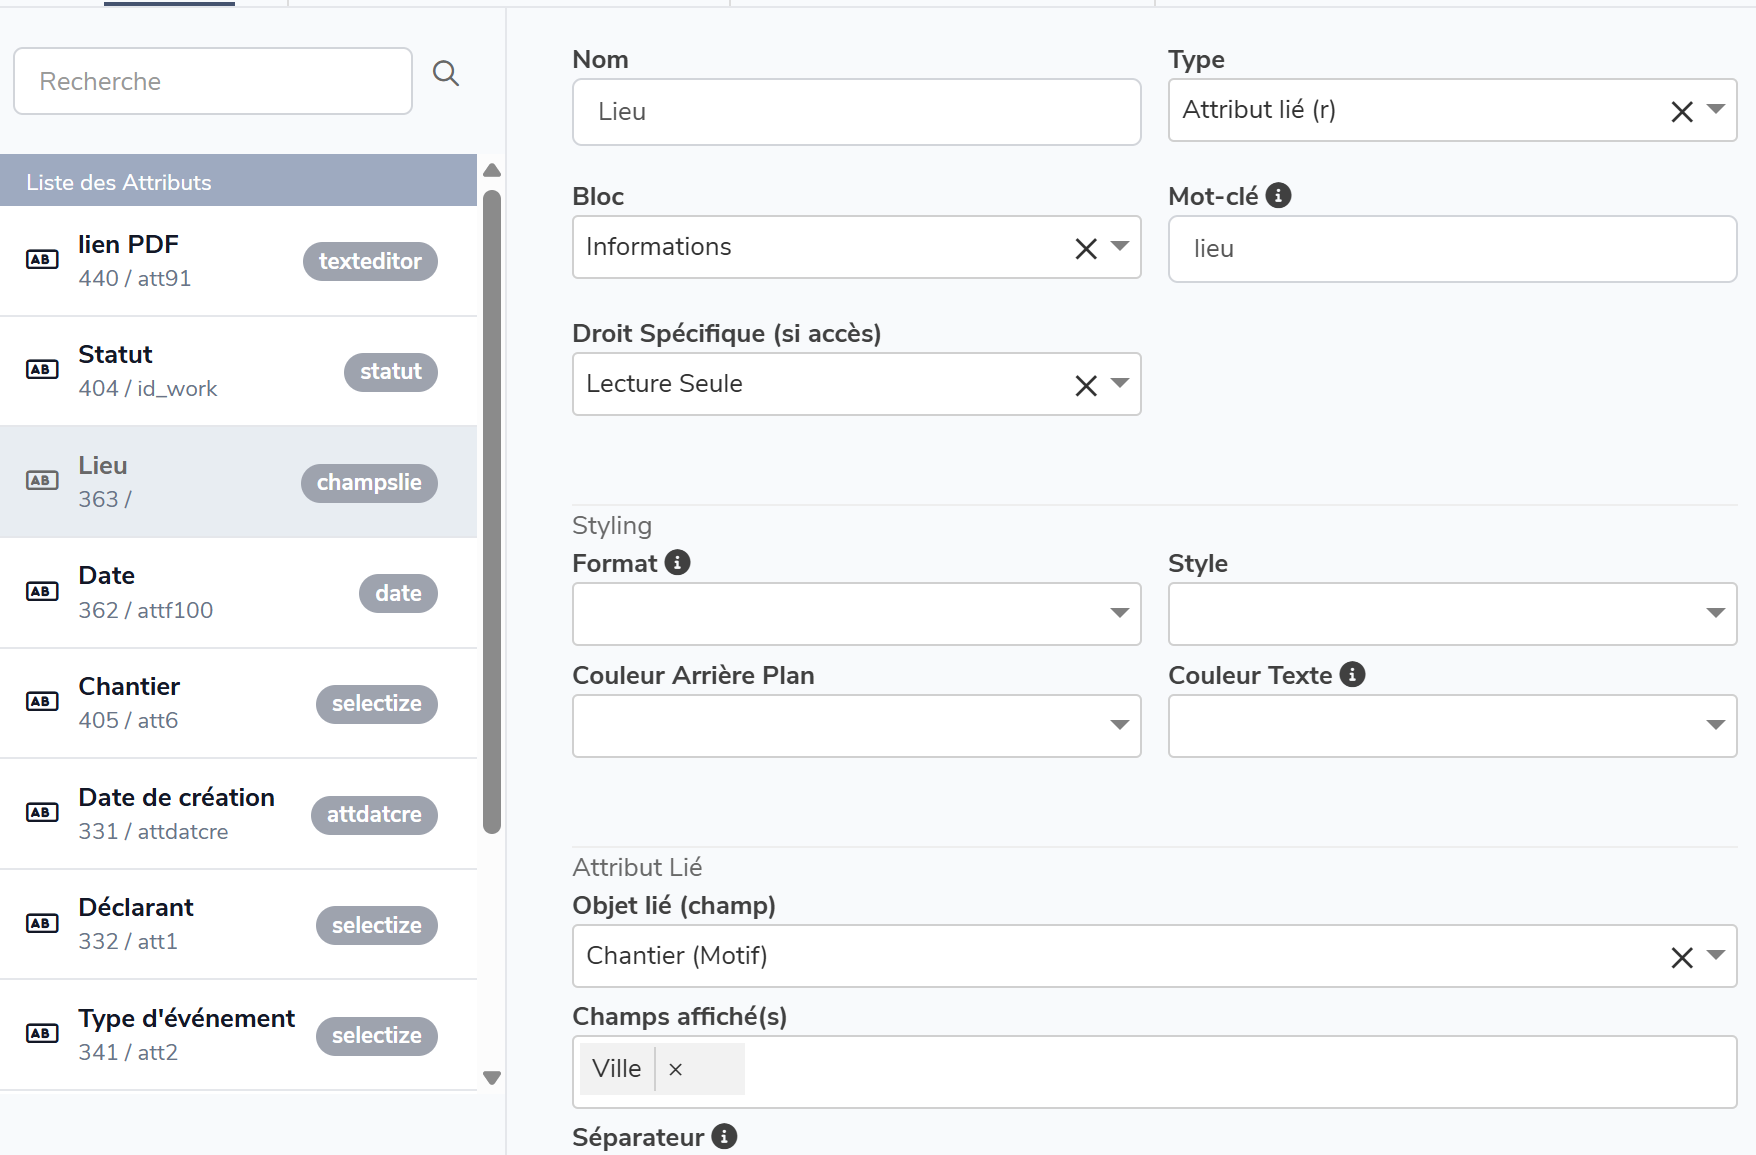Open the Format dropdown
The height and width of the screenshot is (1155, 1756).
click(x=1119, y=613)
